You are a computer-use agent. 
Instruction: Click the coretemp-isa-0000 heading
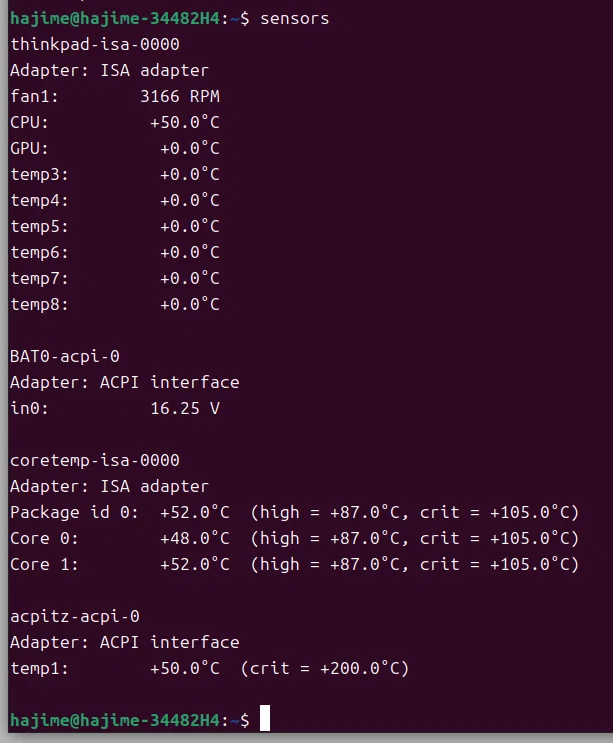click(x=95, y=461)
